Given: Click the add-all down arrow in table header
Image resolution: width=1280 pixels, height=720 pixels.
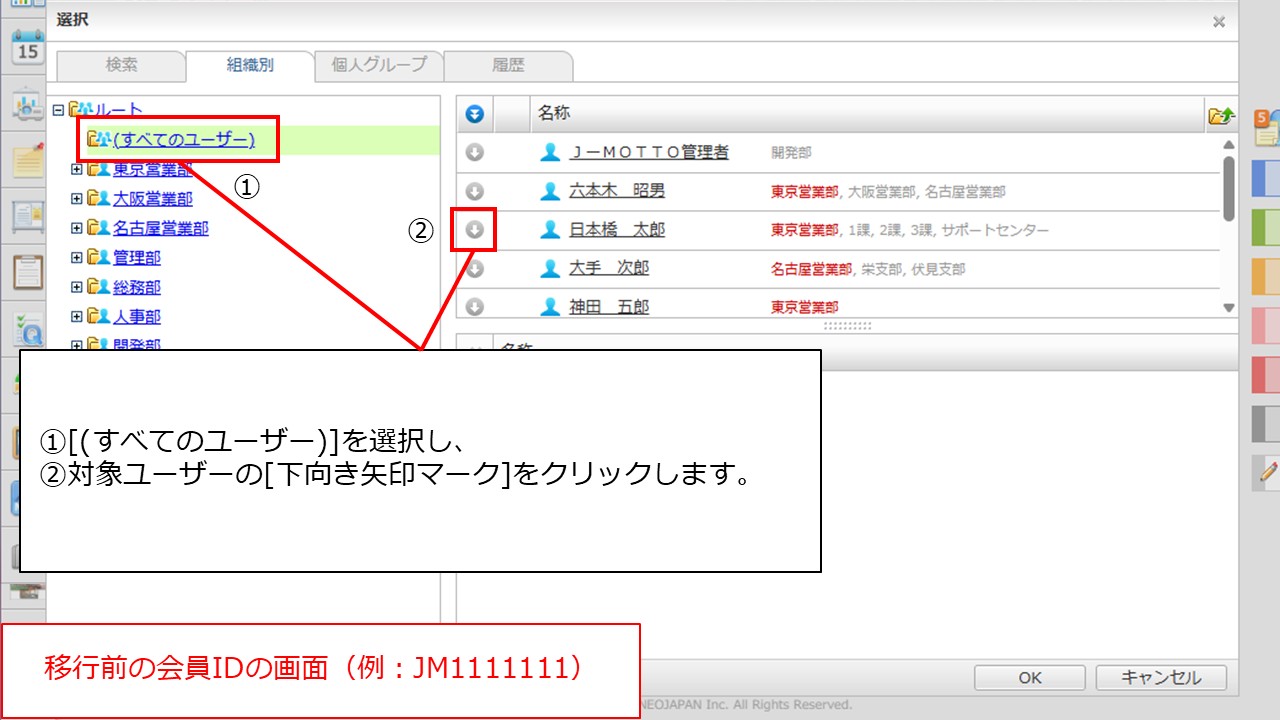Looking at the screenshot, I should coord(475,114).
